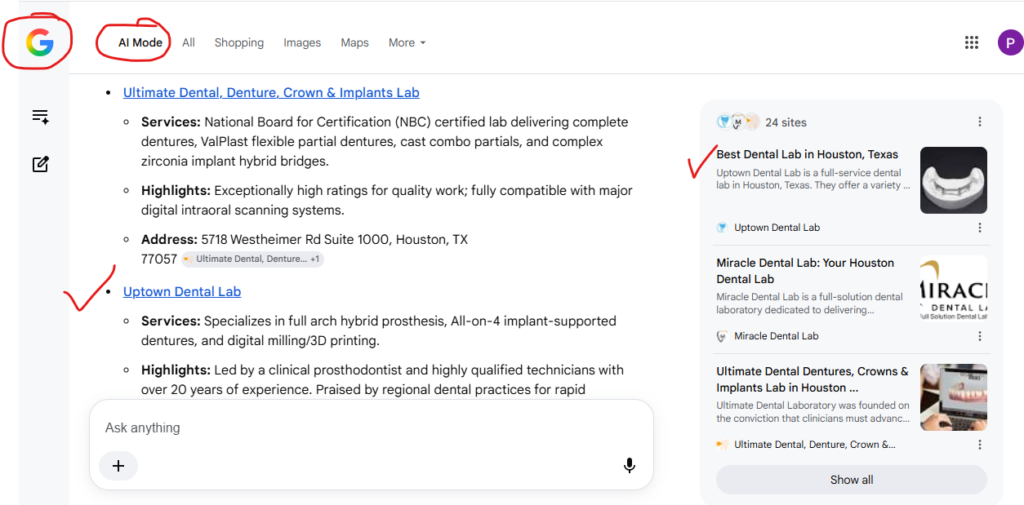Open the Uptown Dental Lab link
The width and height of the screenshot is (1024, 505).
pos(182,291)
